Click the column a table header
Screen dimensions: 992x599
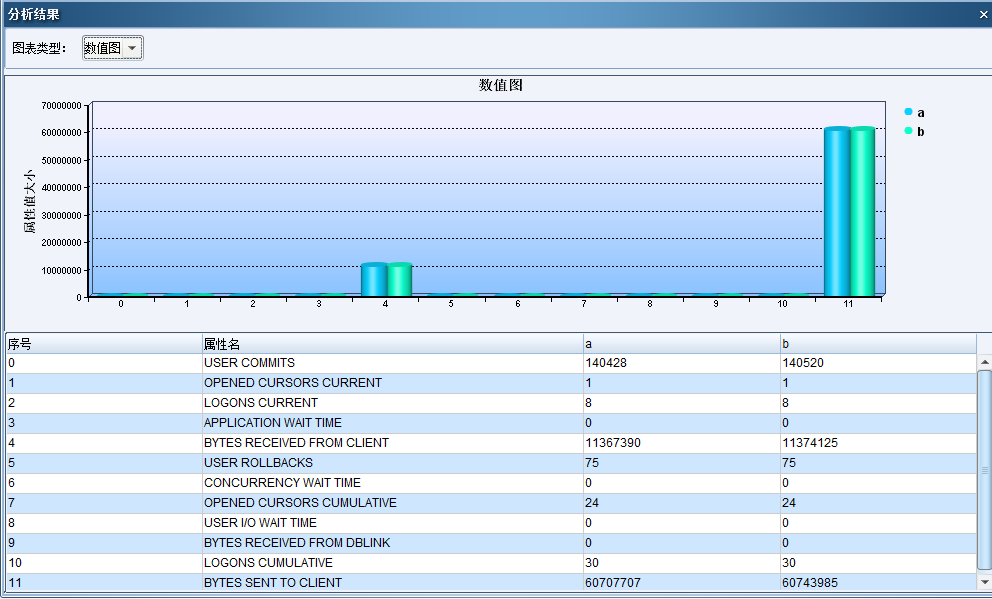click(681, 344)
